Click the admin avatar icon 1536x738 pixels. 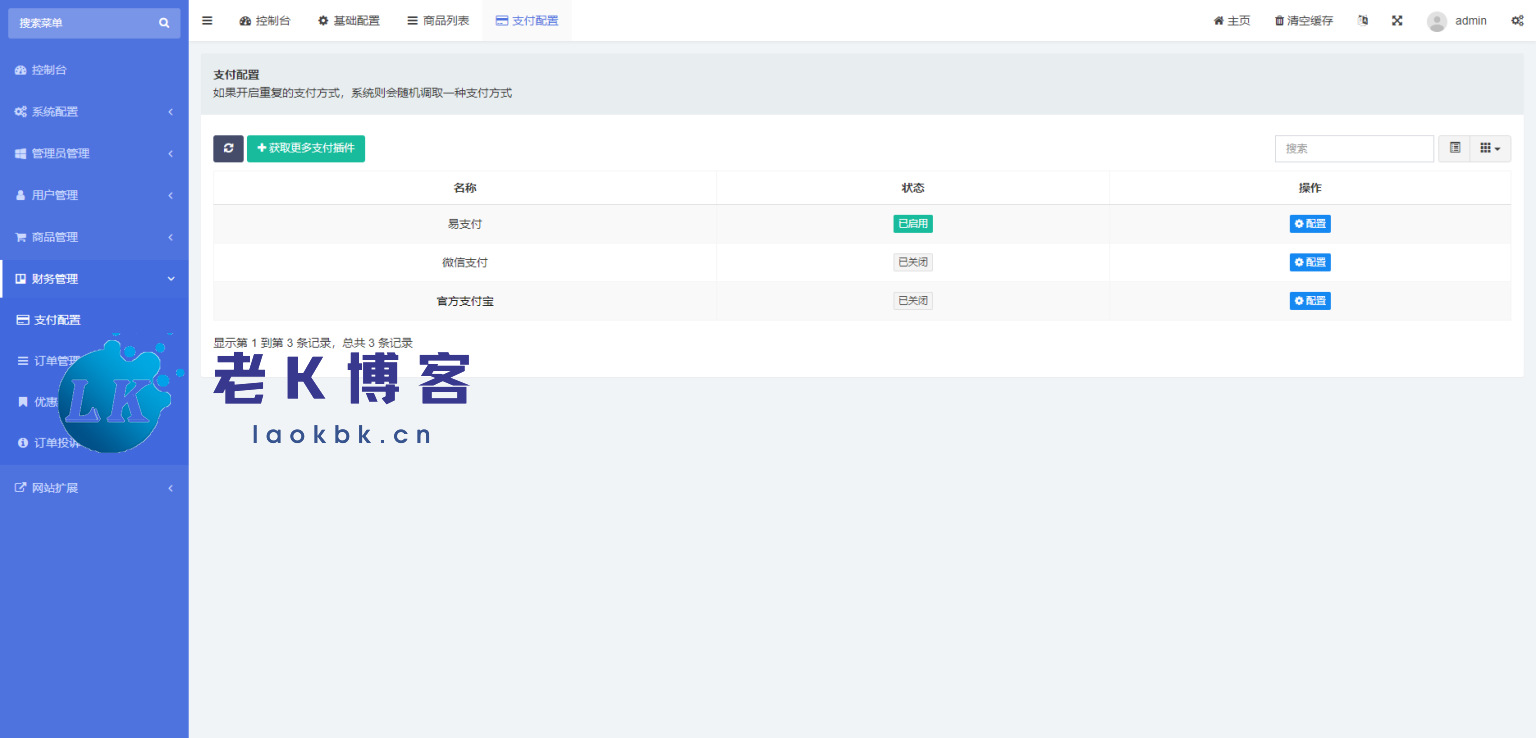[1437, 20]
